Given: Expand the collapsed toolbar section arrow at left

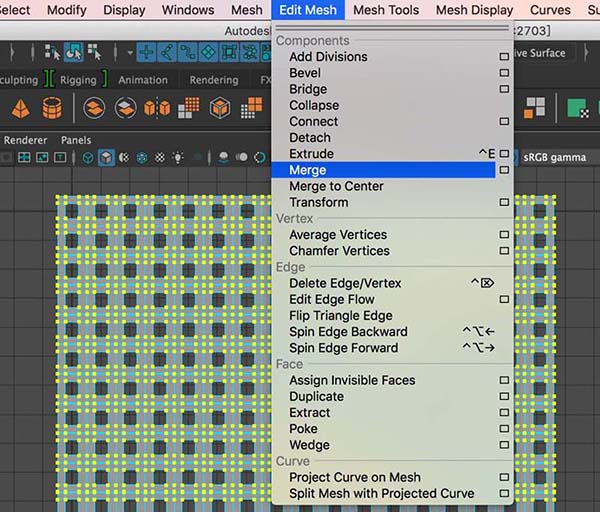Looking at the screenshot, I should coord(12,52).
